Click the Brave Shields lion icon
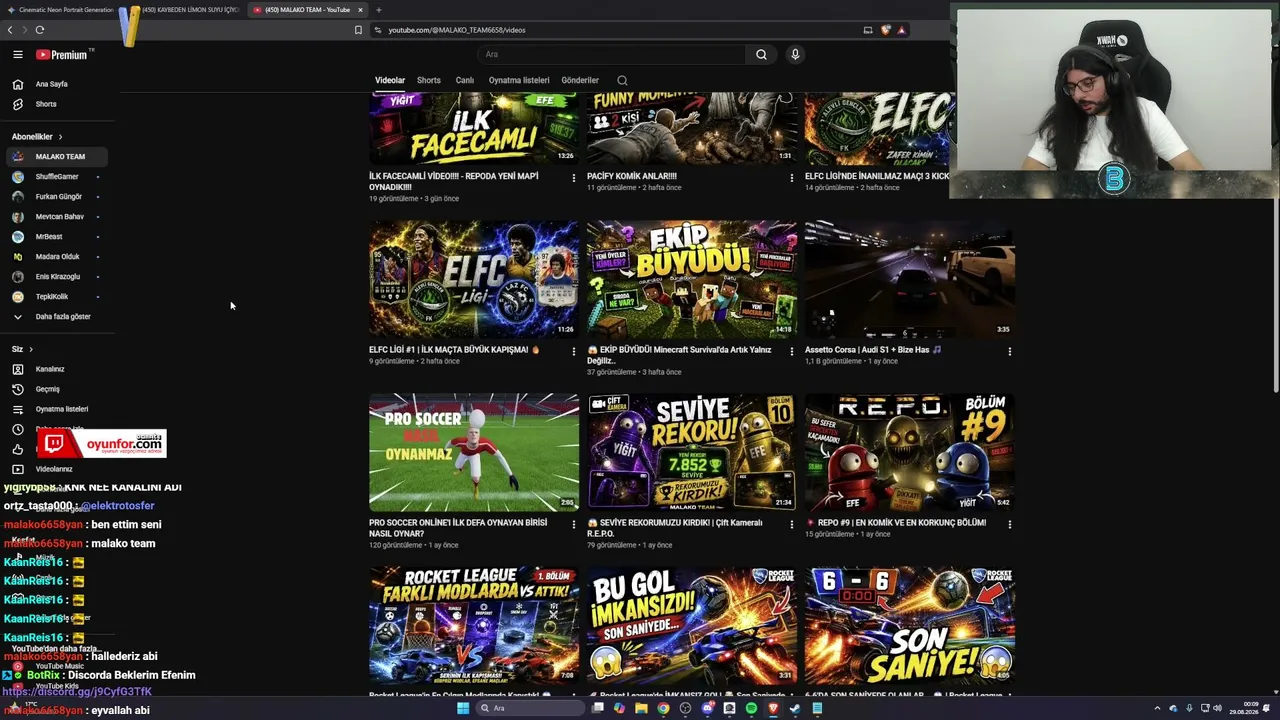Screen dimensions: 1280x720 [x=885, y=30]
